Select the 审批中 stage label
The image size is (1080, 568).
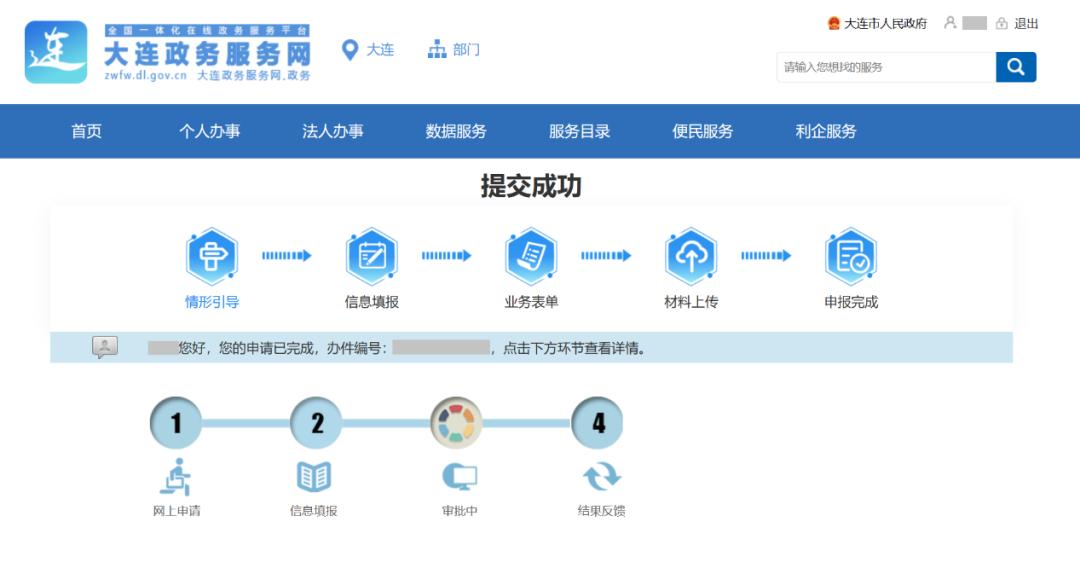[x=459, y=511]
